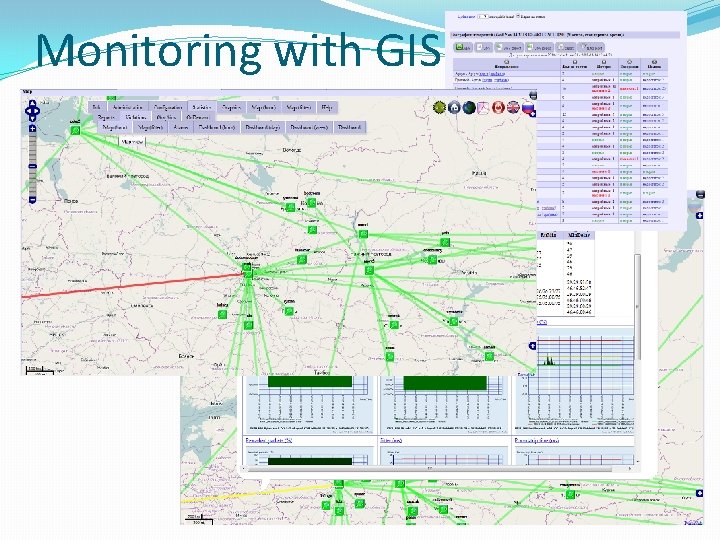Switch language using the Canadian flag
The width and height of the screenshot is (720, 540).
coord(498,107)
